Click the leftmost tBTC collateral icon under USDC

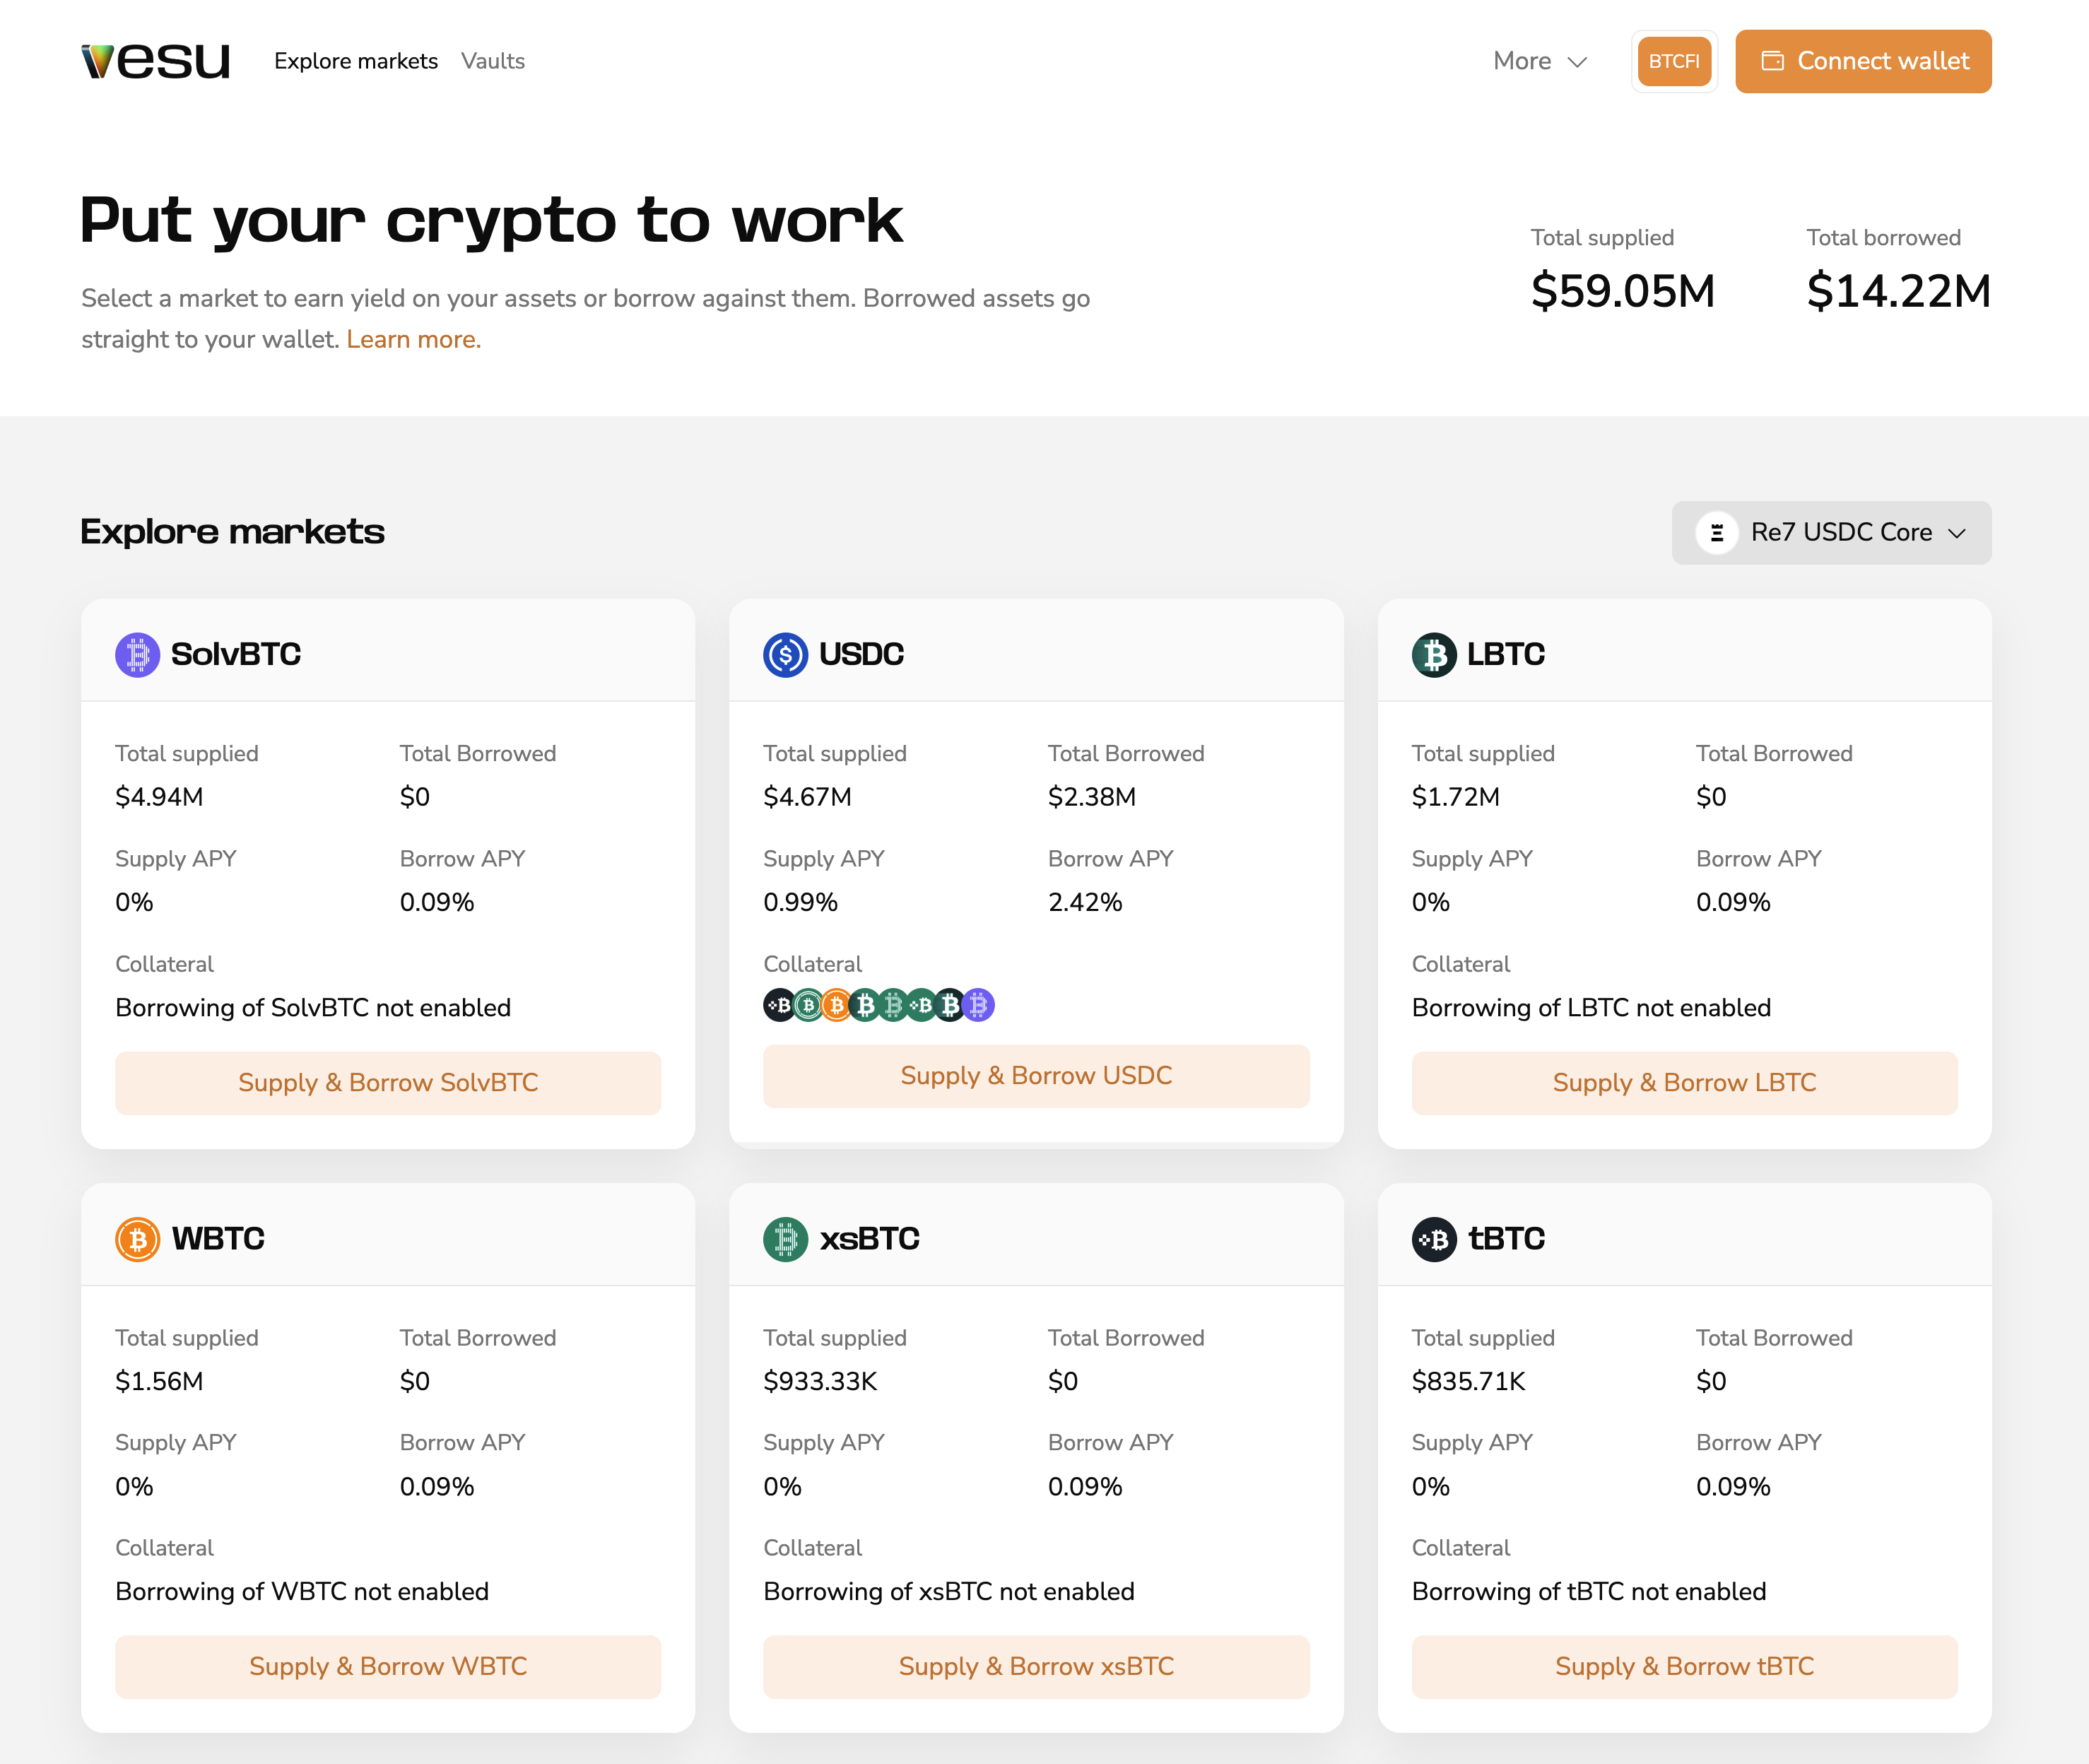pos(778,1004)
